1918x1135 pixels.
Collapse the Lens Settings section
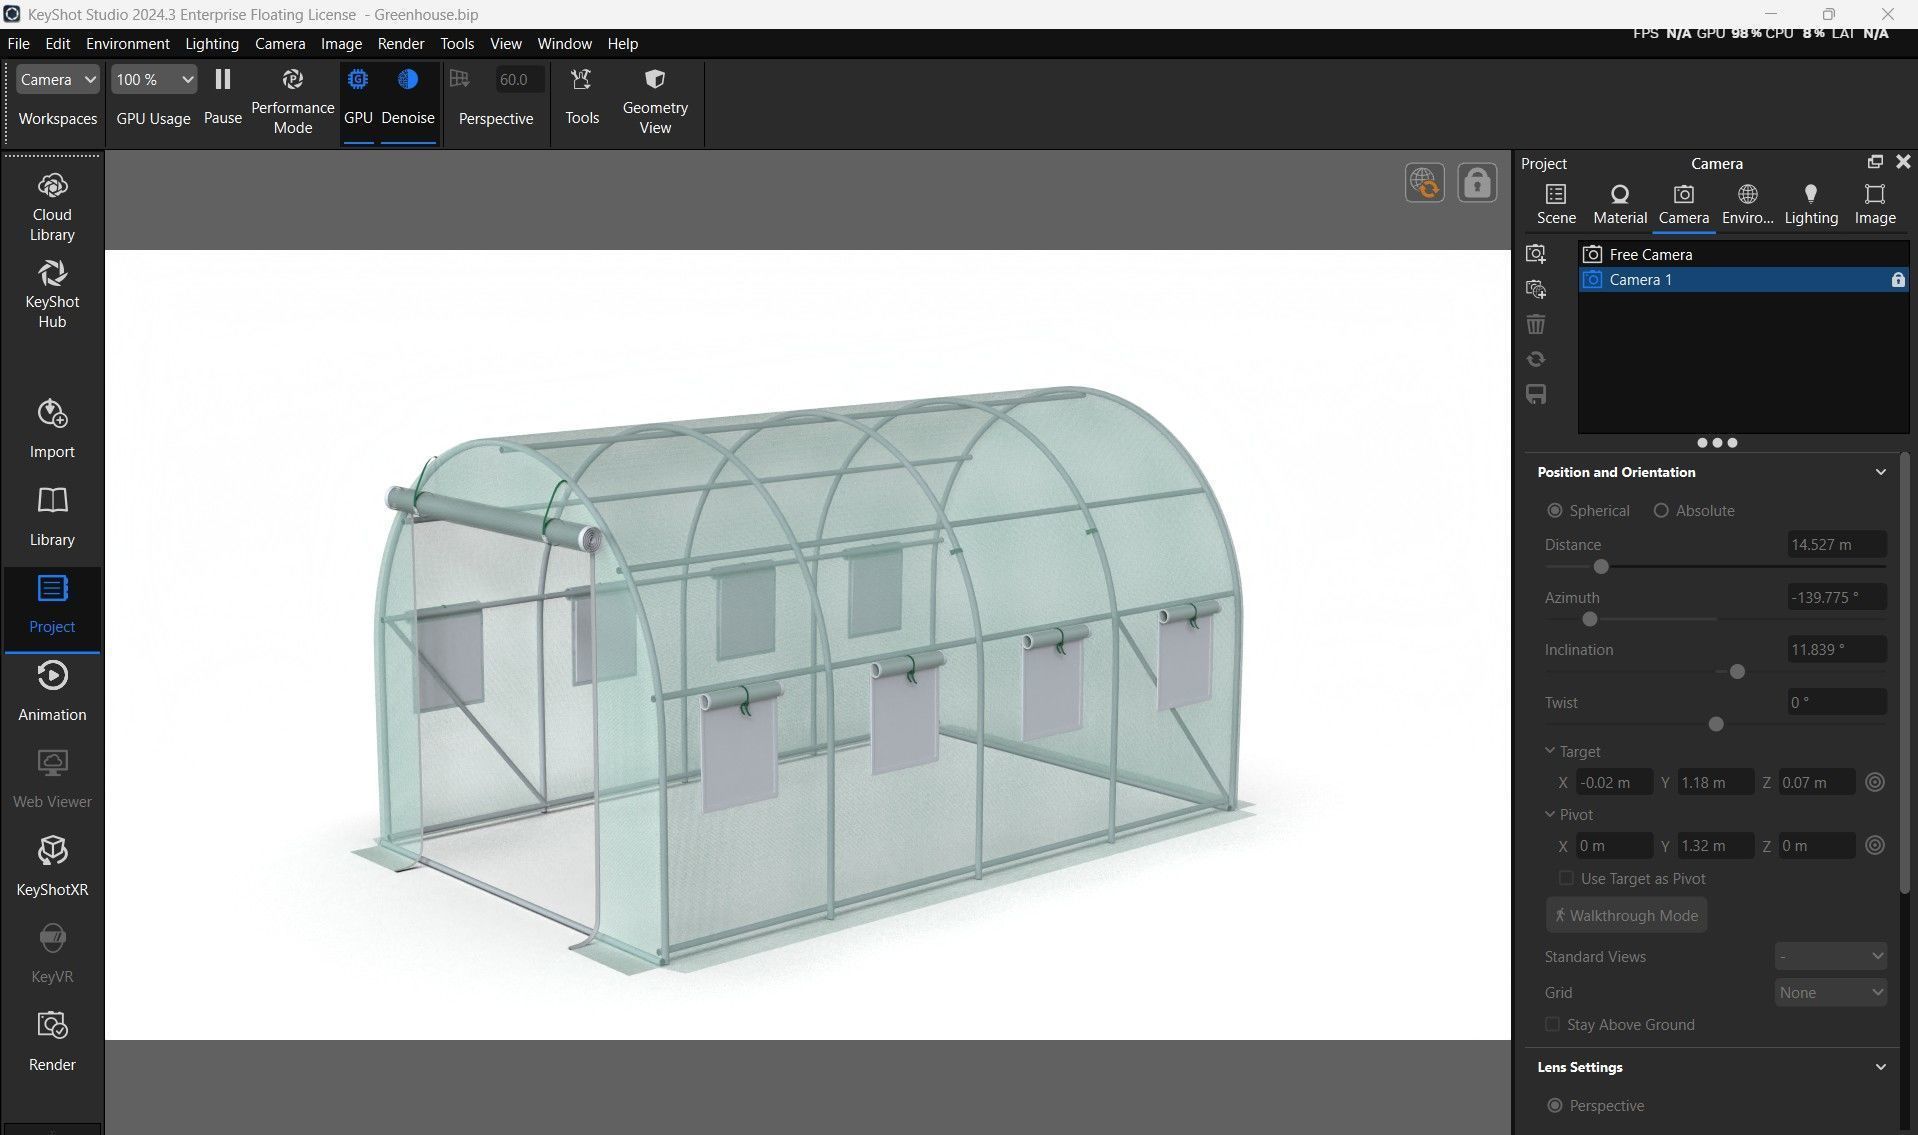1880,1067
